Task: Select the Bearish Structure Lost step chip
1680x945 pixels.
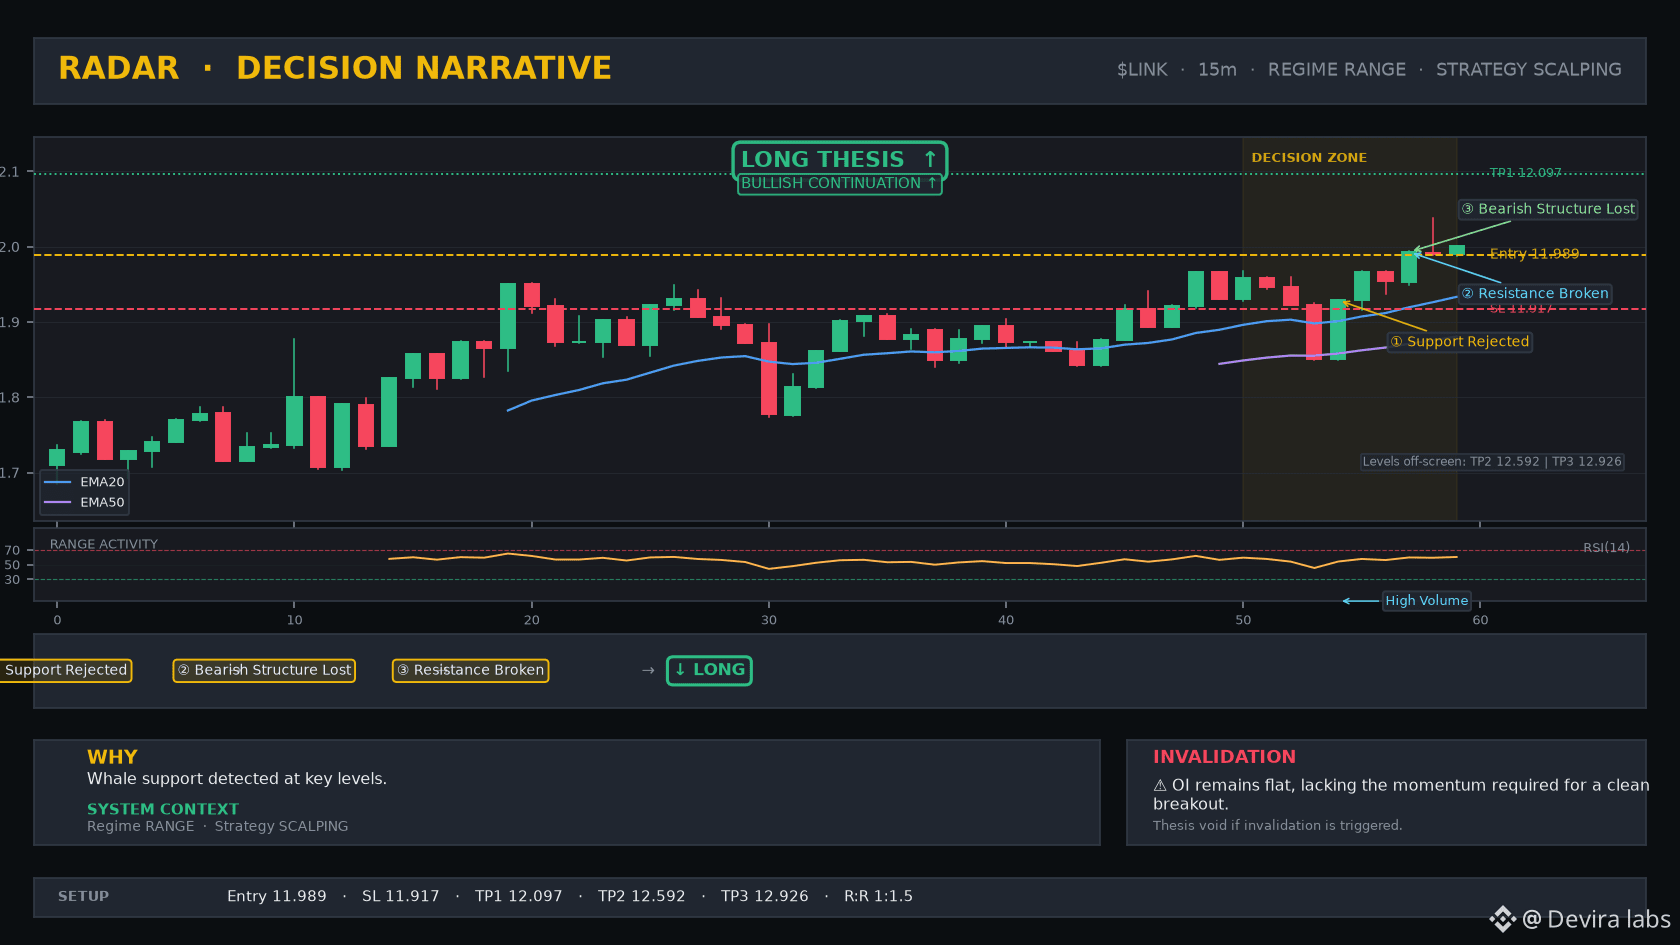Action: [x=264, y=670]
